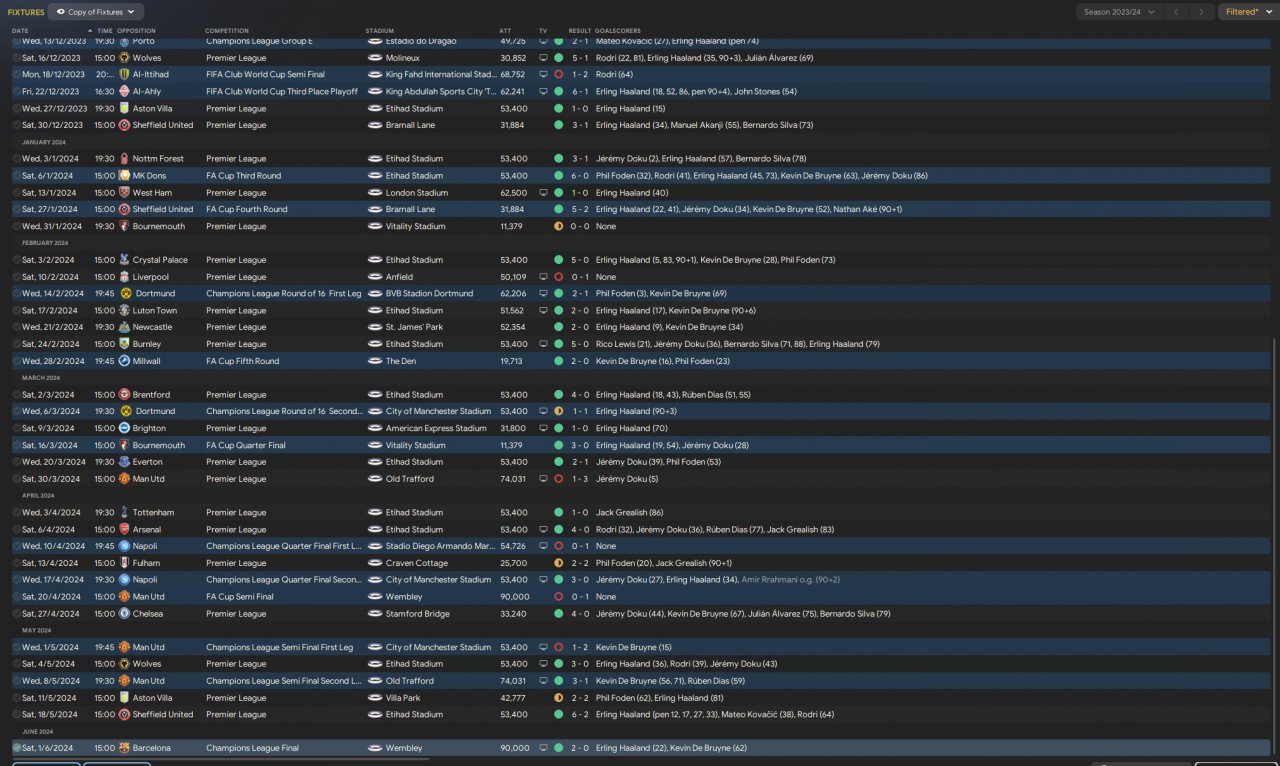Image resolution: width=1280 pixels, height=766 pixels.
Task: Click the vertical scrollbar of the fixtures list
Action: point(1275,547)
